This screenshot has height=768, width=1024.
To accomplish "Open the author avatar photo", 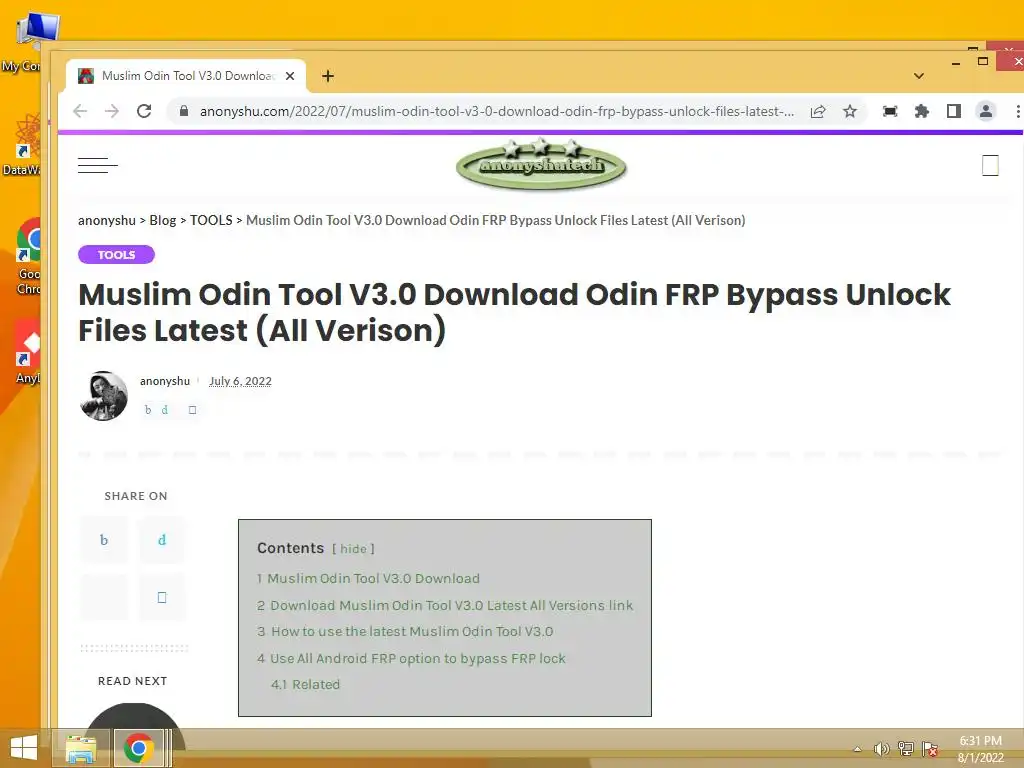I will point(104,396).
